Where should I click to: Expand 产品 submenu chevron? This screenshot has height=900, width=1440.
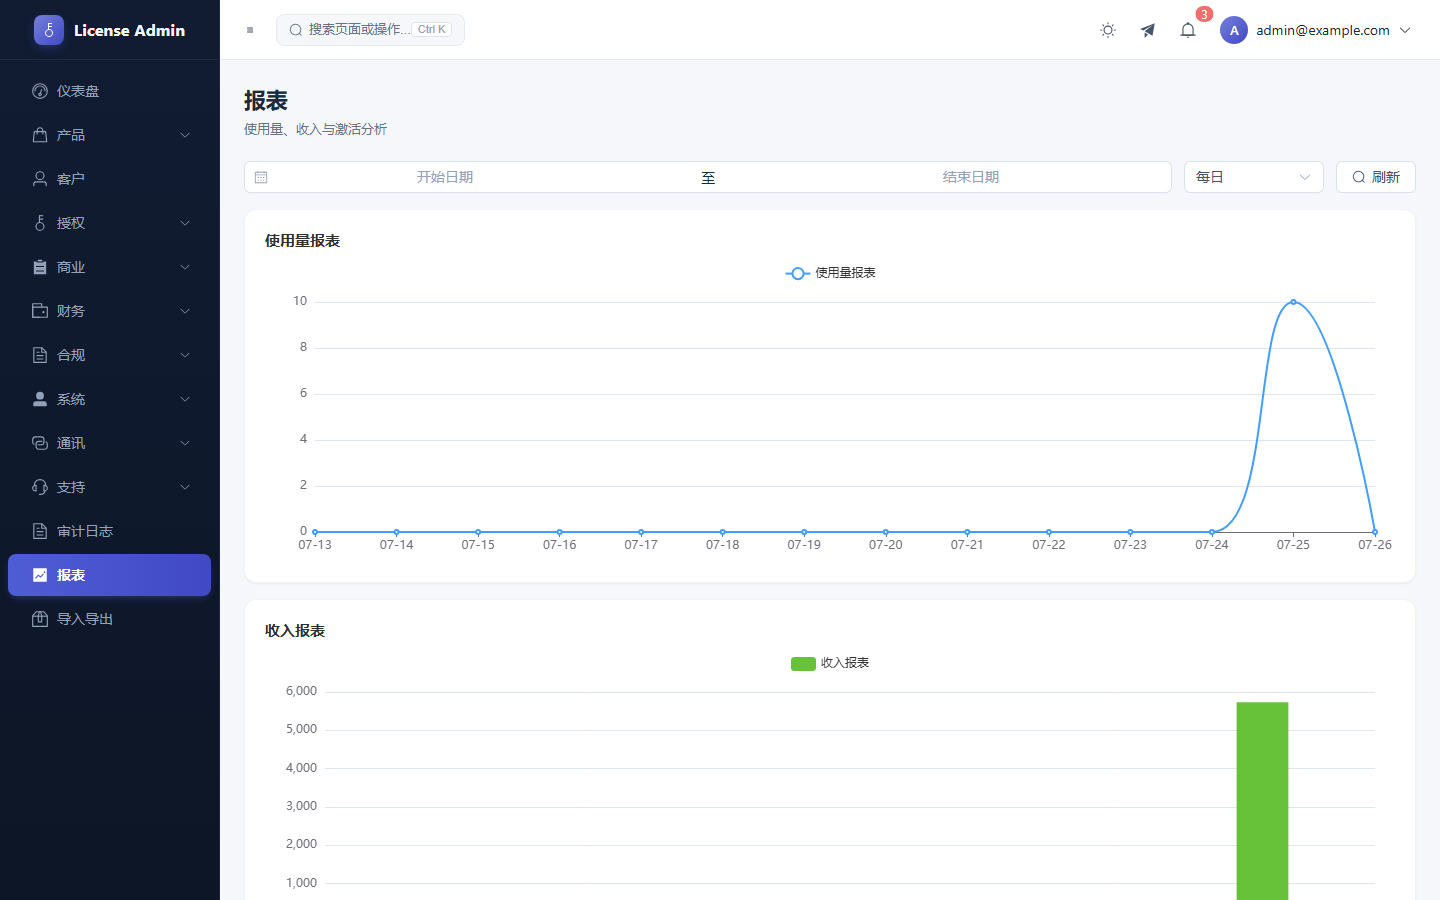[x=185, y=135]
